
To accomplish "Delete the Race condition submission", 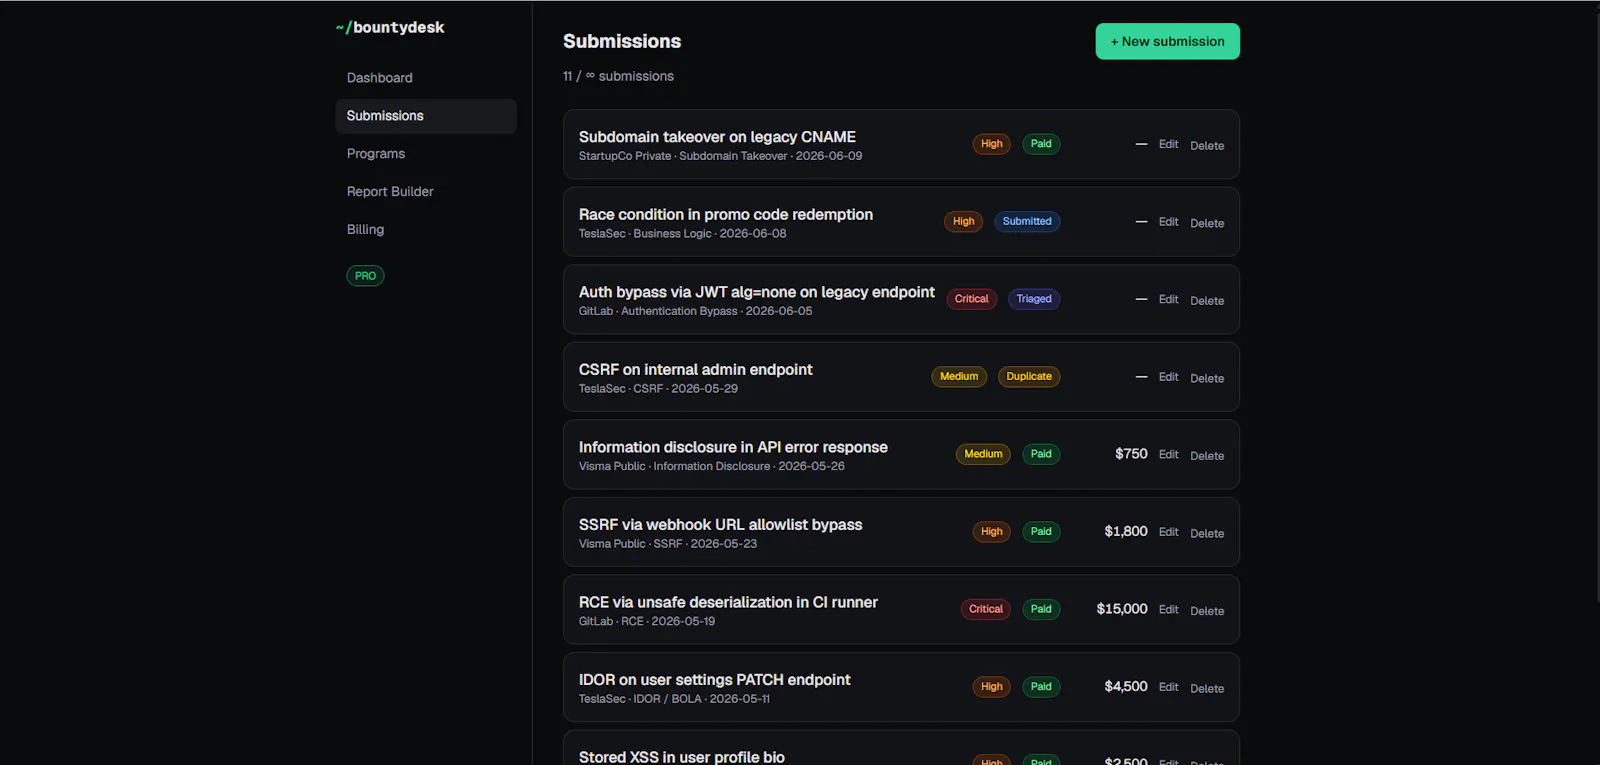I will (1207, 224).
